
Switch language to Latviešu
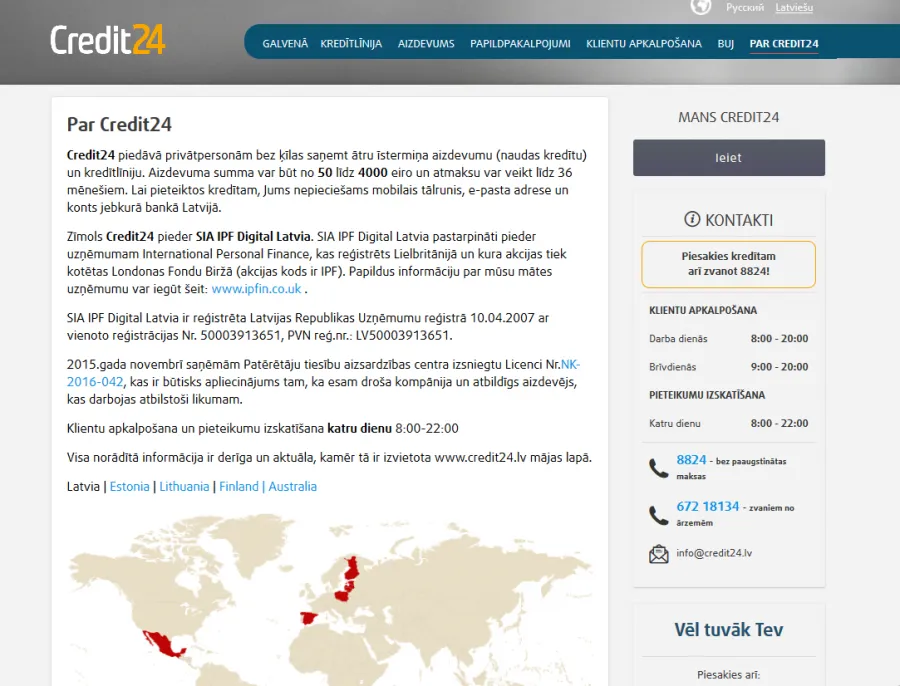794,7
